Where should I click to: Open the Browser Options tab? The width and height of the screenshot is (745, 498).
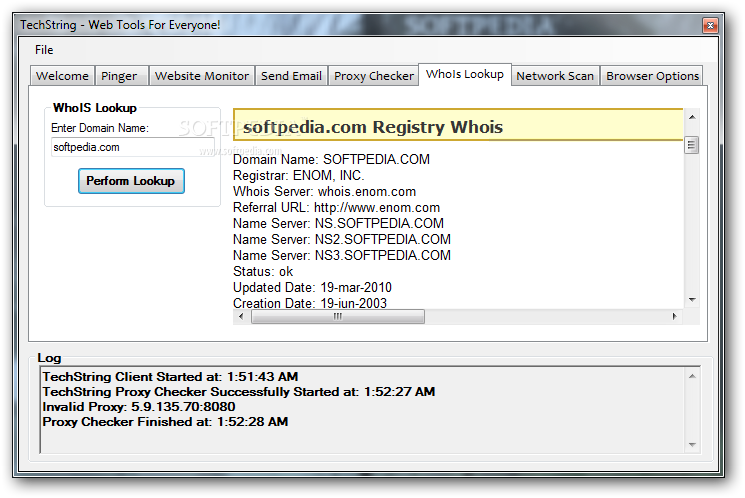tap(652, 76)
